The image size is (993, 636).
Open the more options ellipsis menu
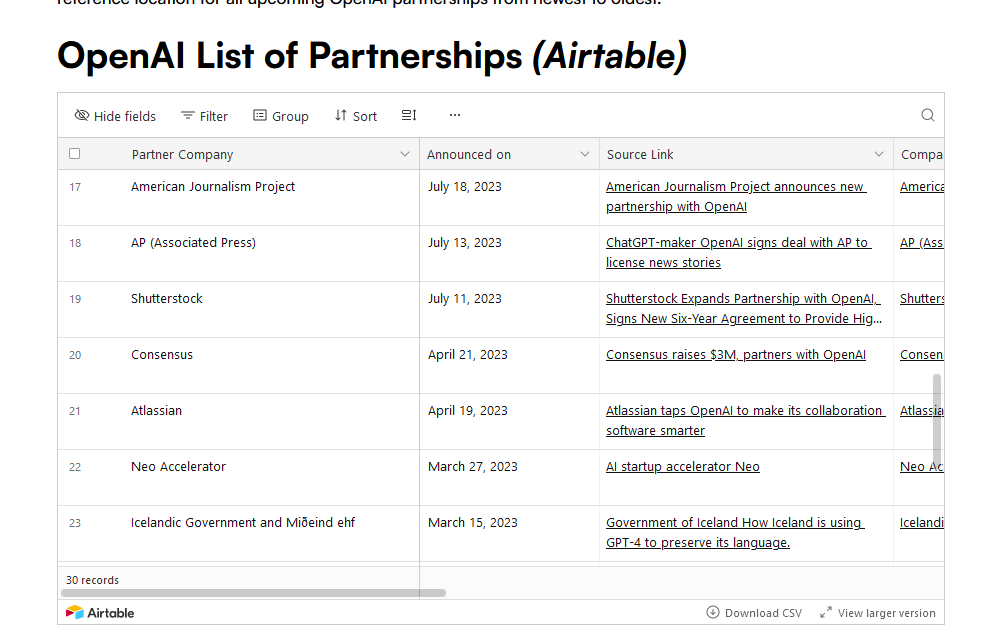click(455, 115)
